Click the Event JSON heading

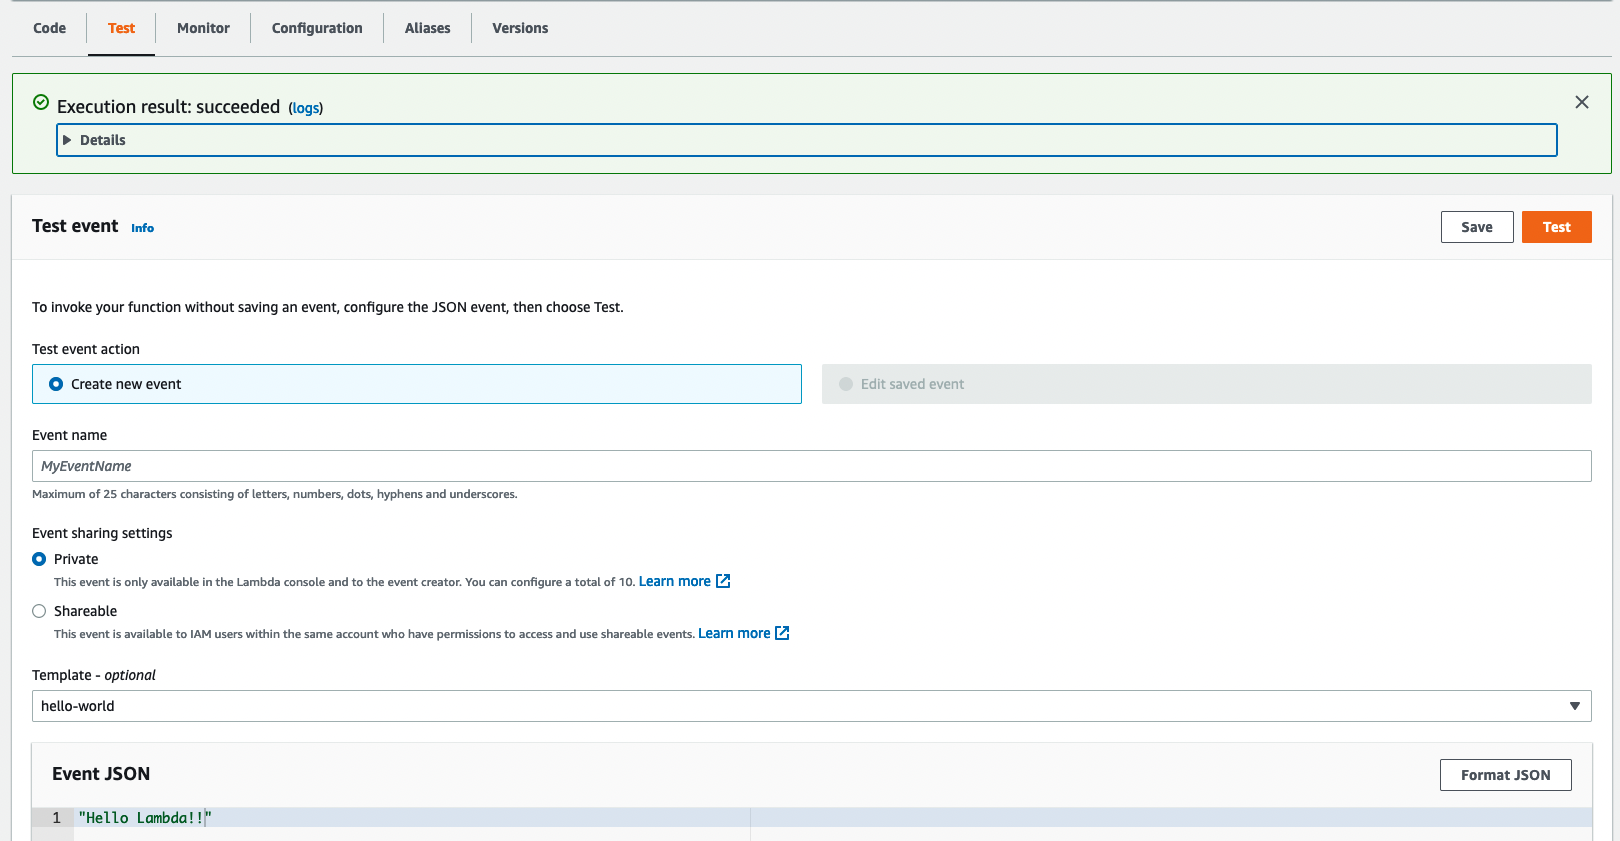101,774
